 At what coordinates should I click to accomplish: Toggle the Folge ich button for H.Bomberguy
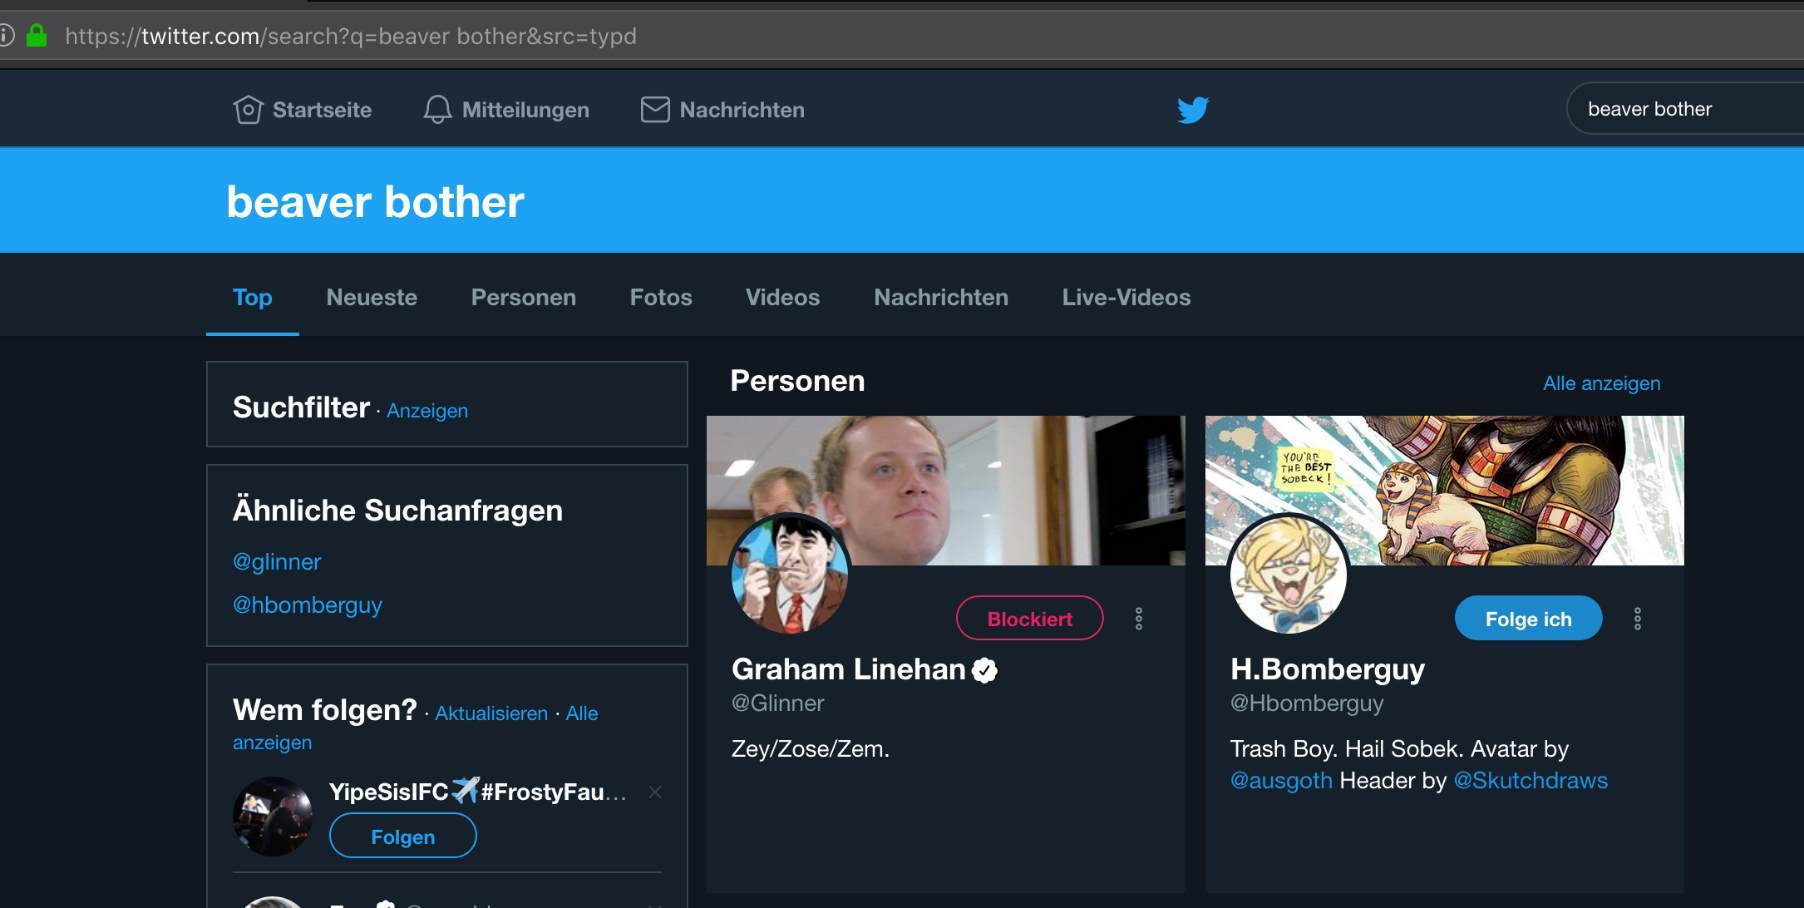(1527, 619)
